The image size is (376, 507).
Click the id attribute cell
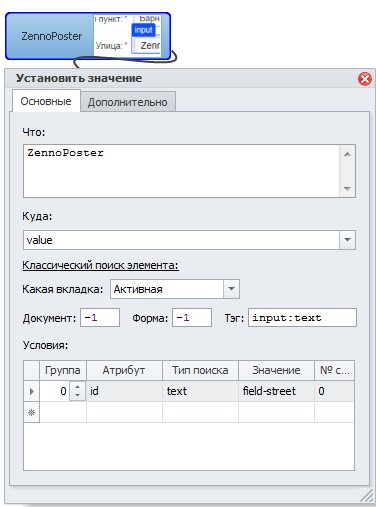(124, 391)
